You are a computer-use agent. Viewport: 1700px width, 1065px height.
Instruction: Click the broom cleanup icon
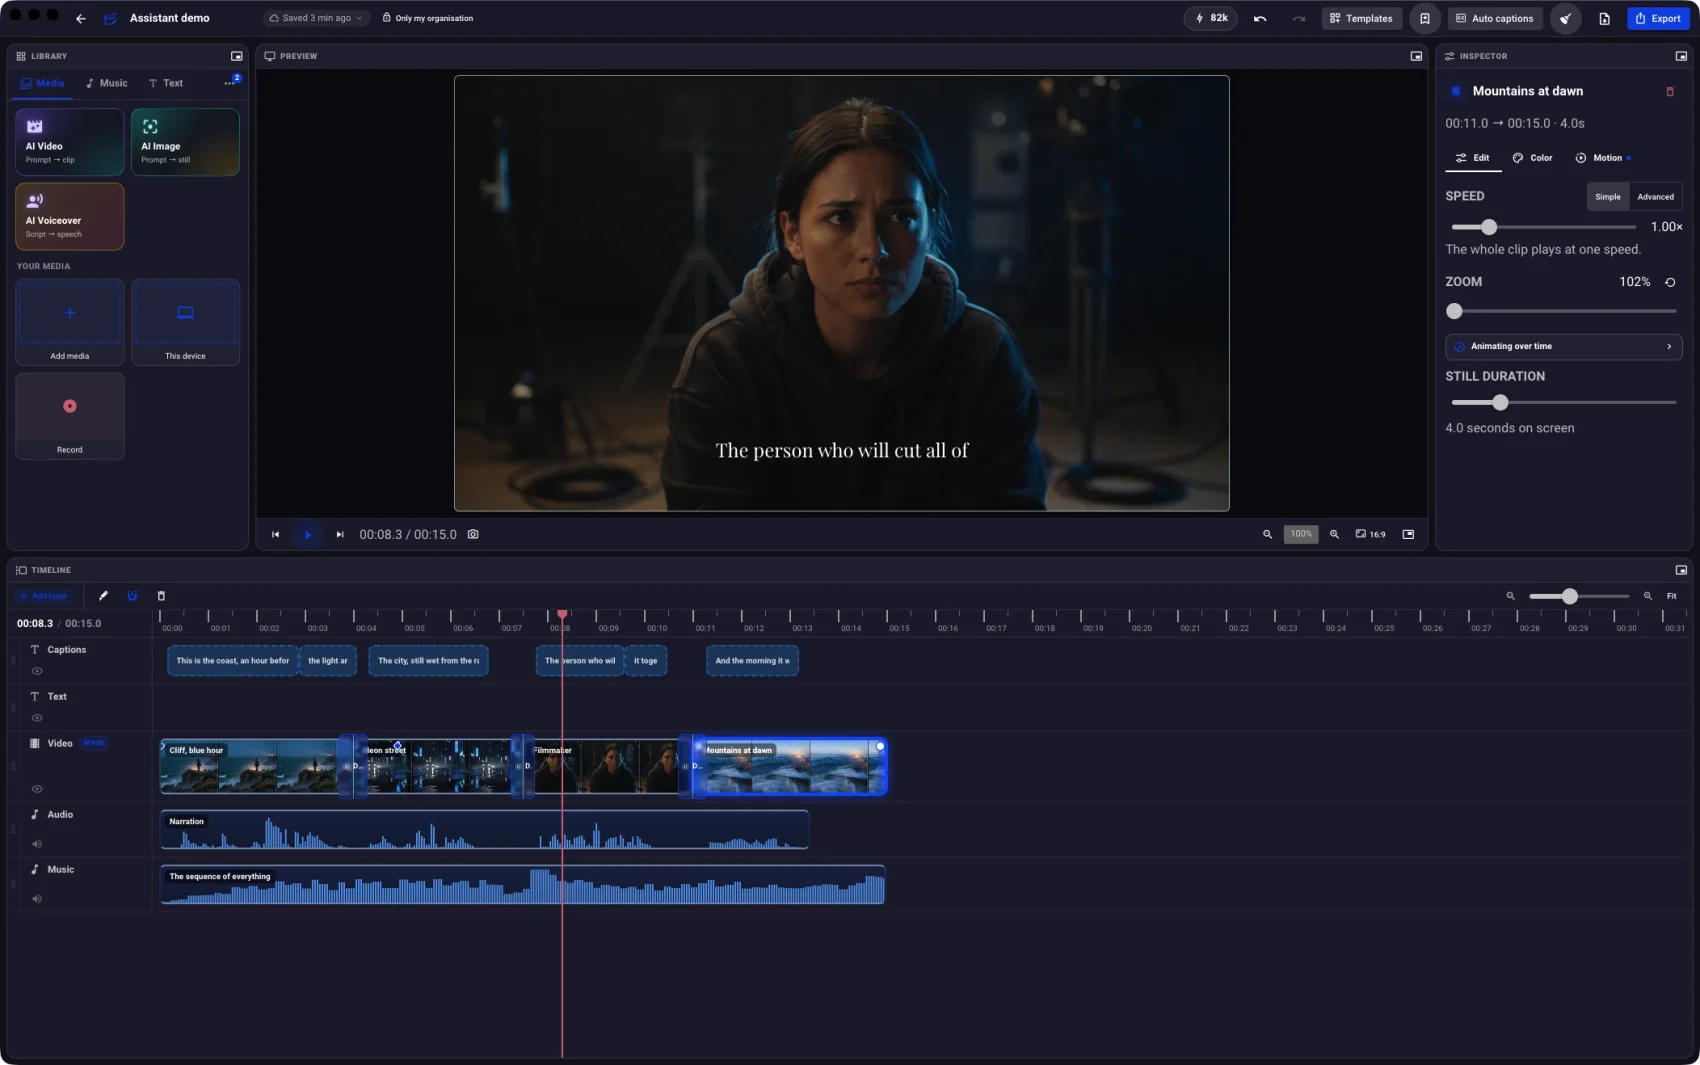pos(1566,18)
